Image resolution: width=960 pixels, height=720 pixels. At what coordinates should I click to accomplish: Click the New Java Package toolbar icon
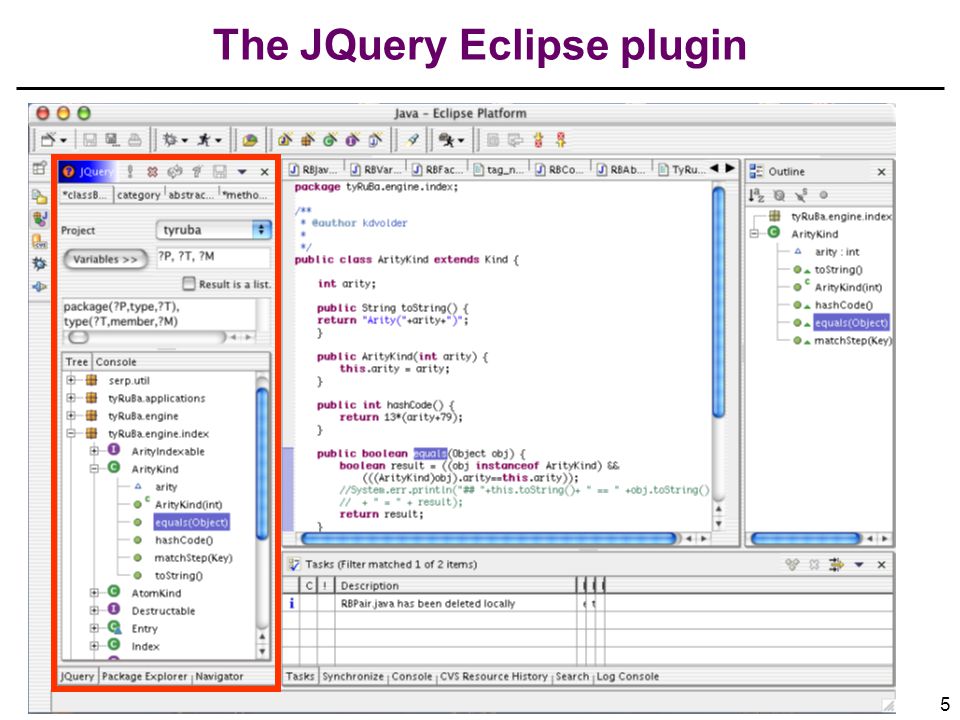(307, 140)
